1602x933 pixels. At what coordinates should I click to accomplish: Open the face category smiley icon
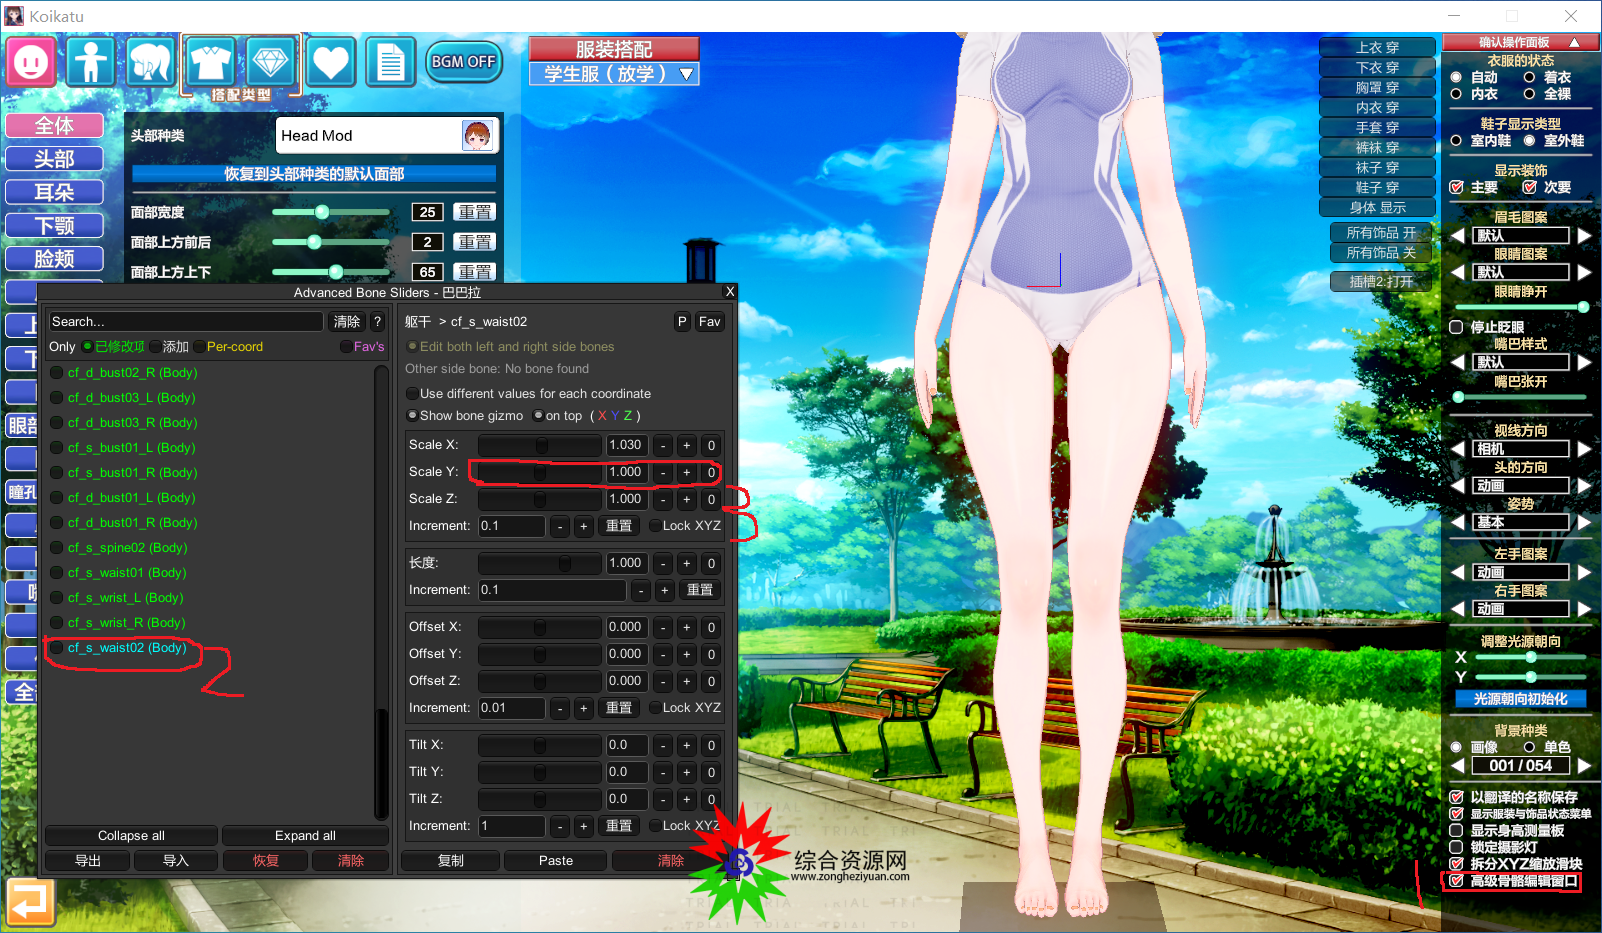coord(31,62)
